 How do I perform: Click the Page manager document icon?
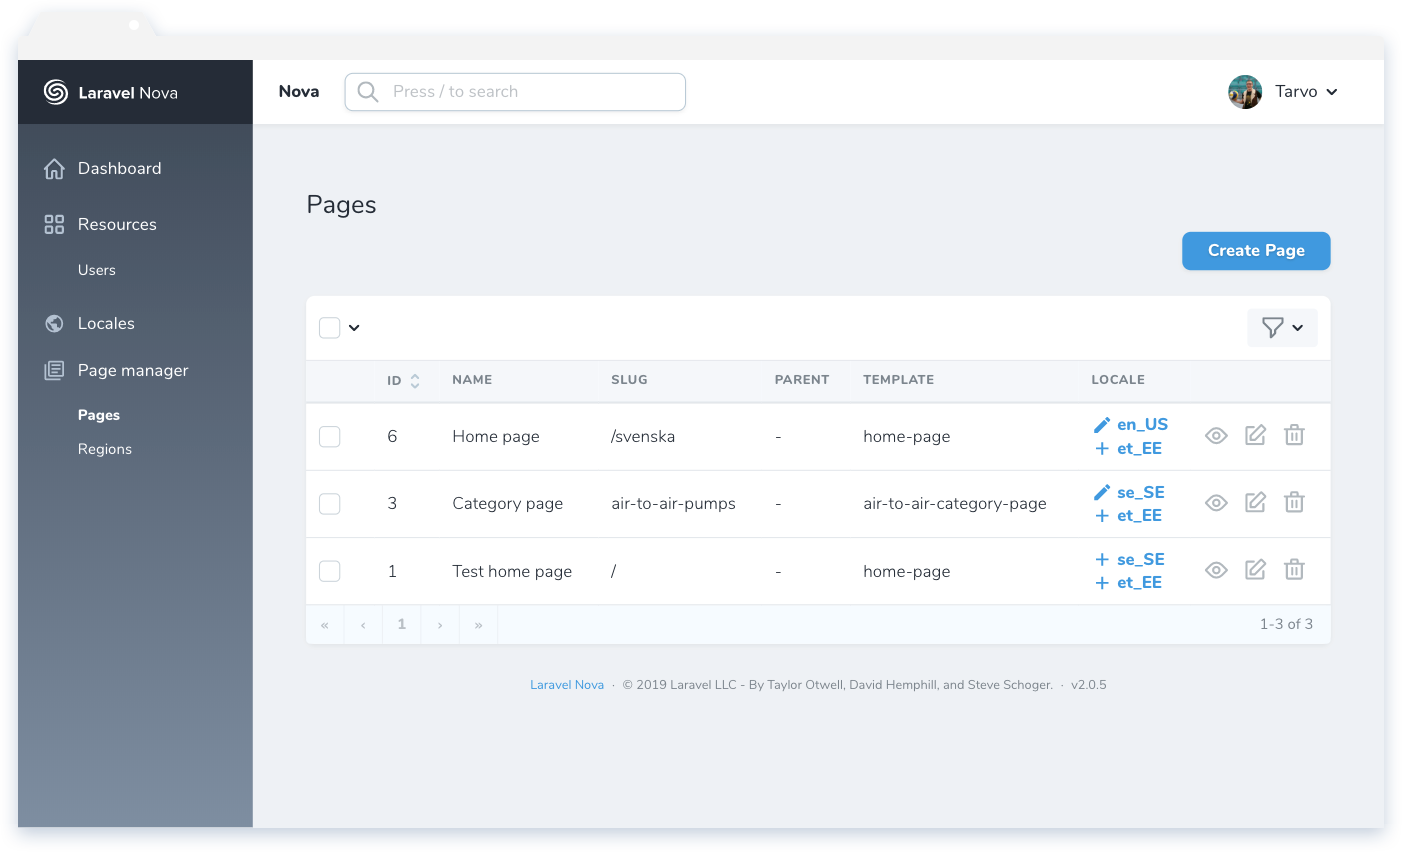tap(54, 371)
